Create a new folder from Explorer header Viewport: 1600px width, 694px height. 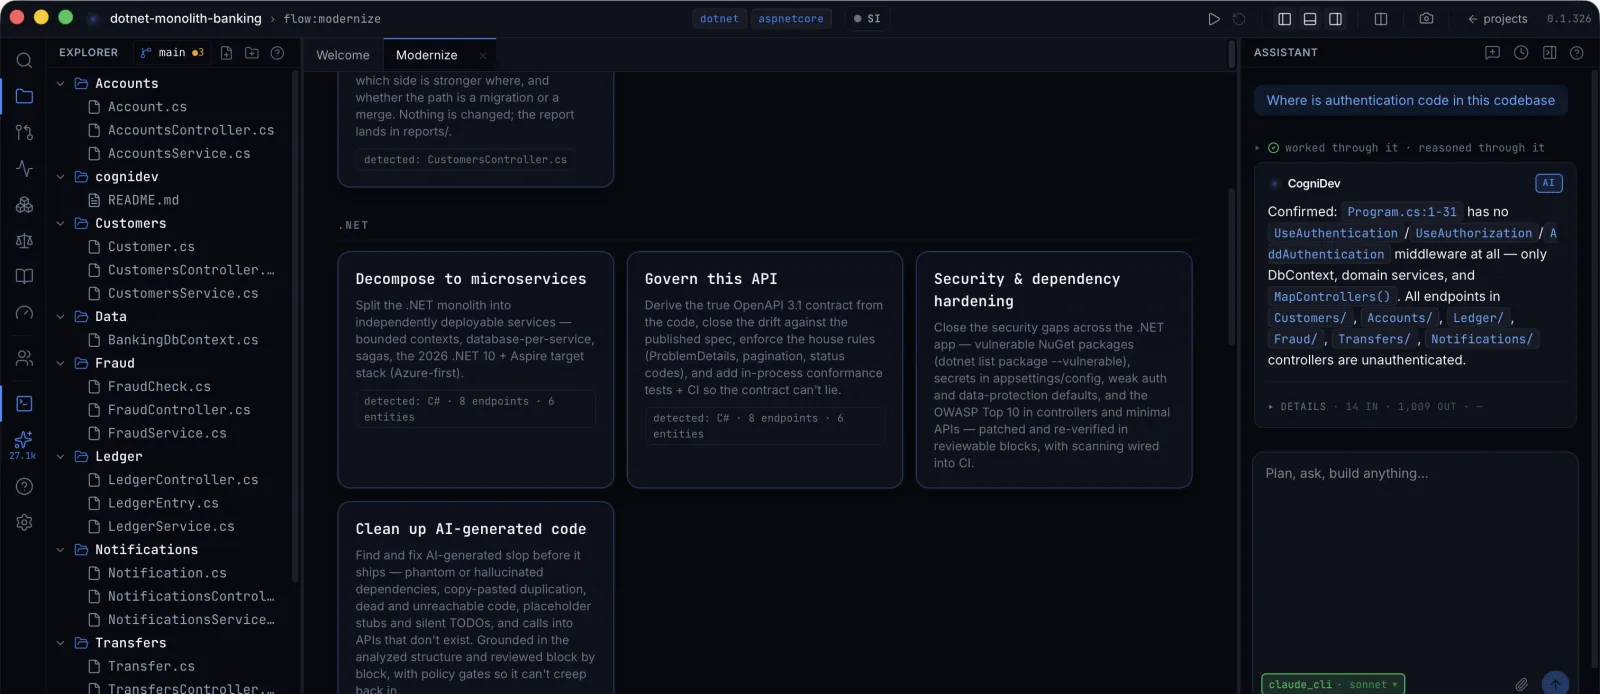point(252,52)
